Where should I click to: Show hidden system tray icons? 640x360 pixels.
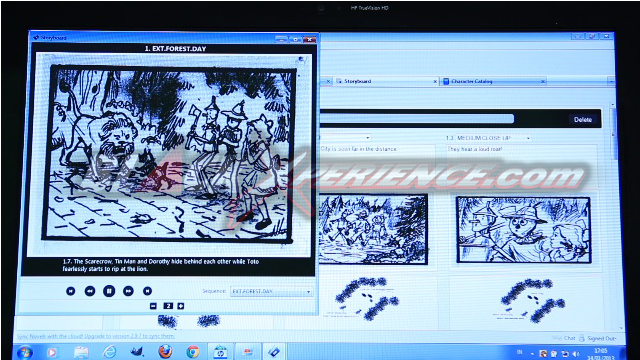click(532, 354)
